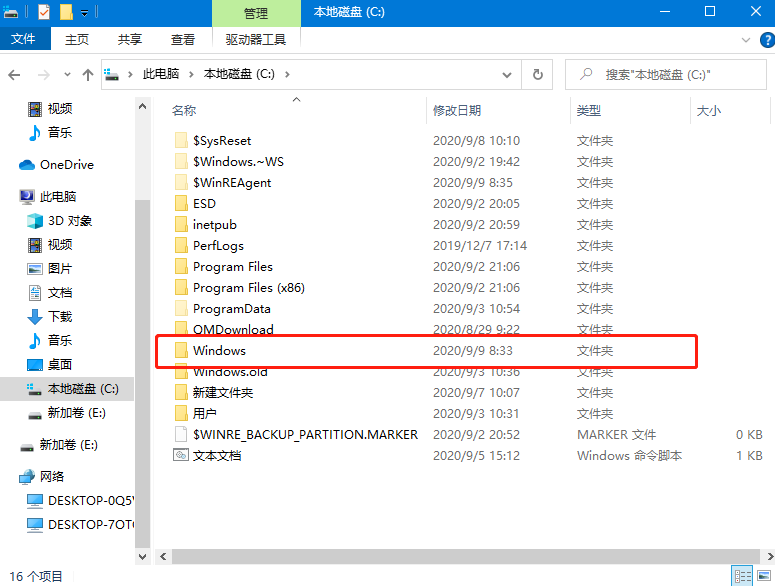Open the 驱动器工具 tab
775x586 pixels.
point(256,39)
